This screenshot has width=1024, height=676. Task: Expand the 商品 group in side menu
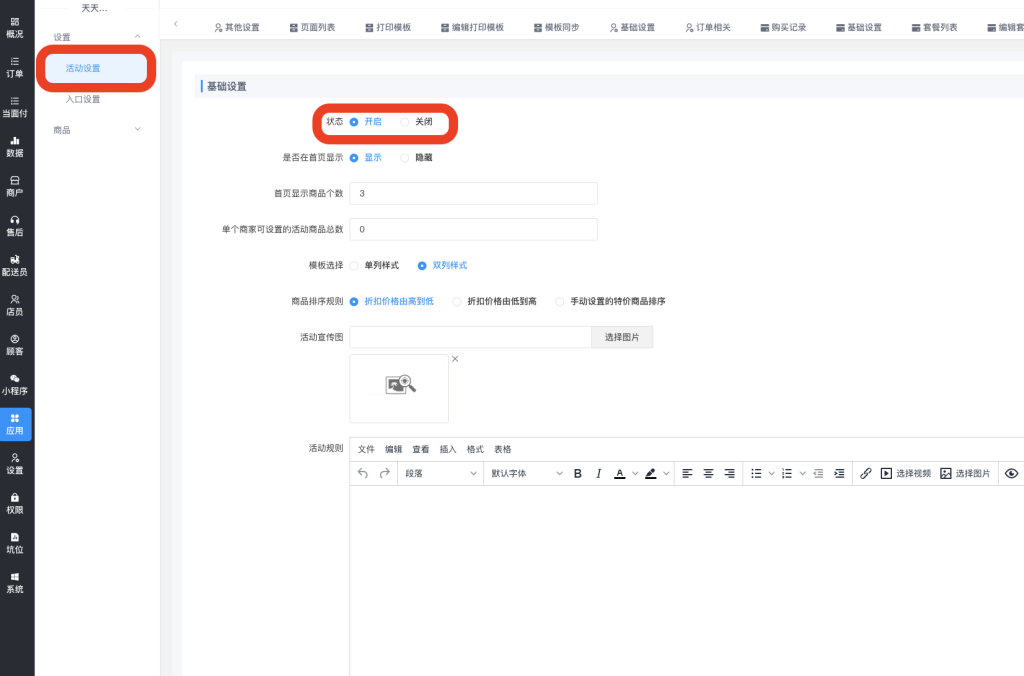(96, 130)
